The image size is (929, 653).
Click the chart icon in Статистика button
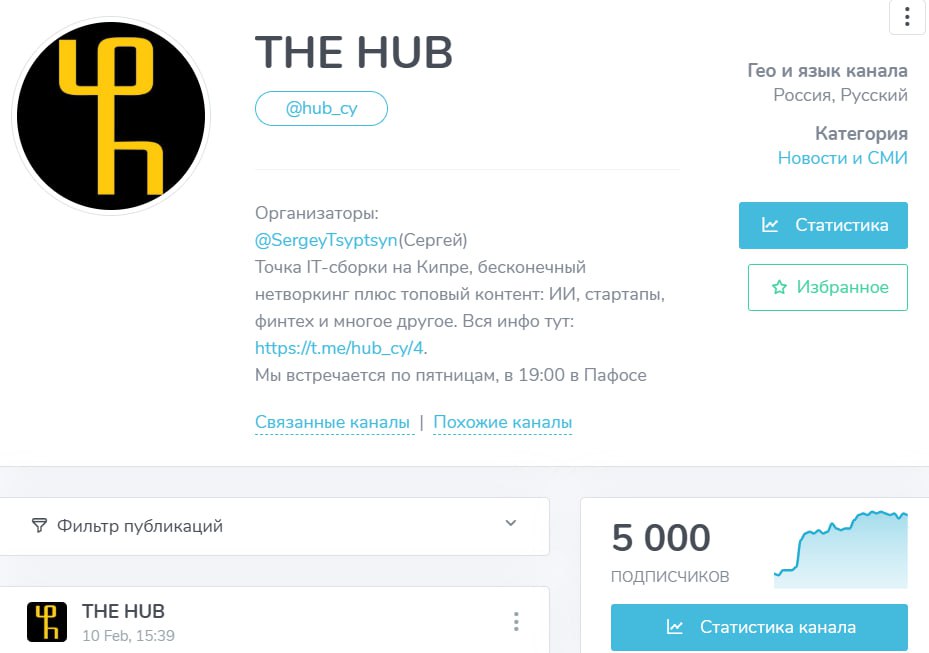click(770, 225)
